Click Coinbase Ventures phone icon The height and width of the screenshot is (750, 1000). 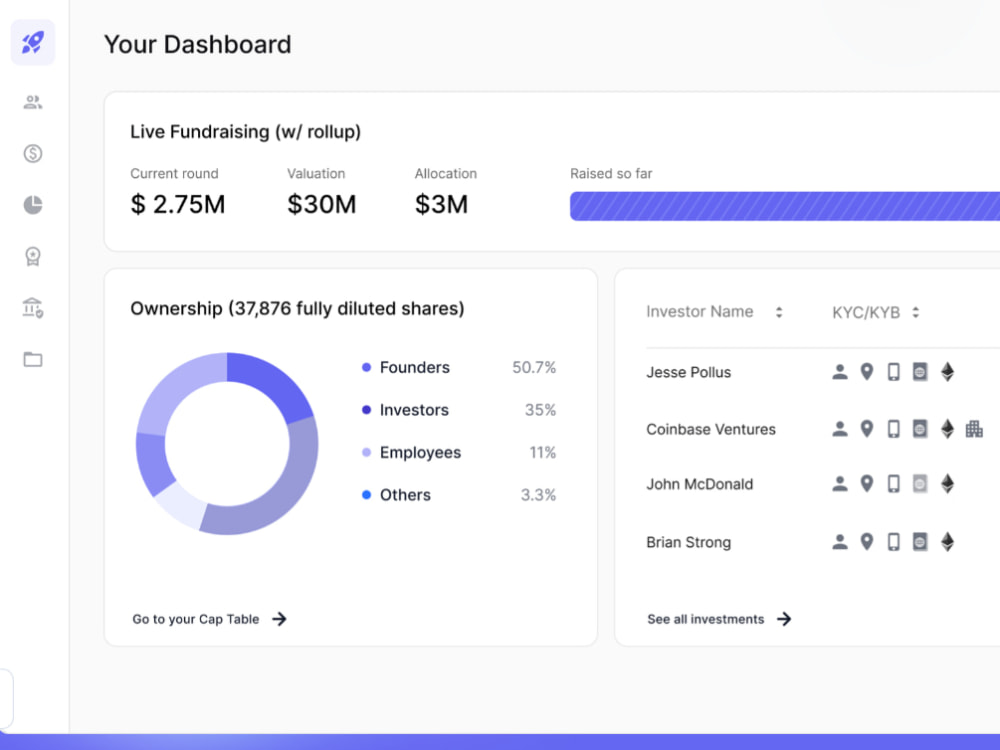point(893,429)
